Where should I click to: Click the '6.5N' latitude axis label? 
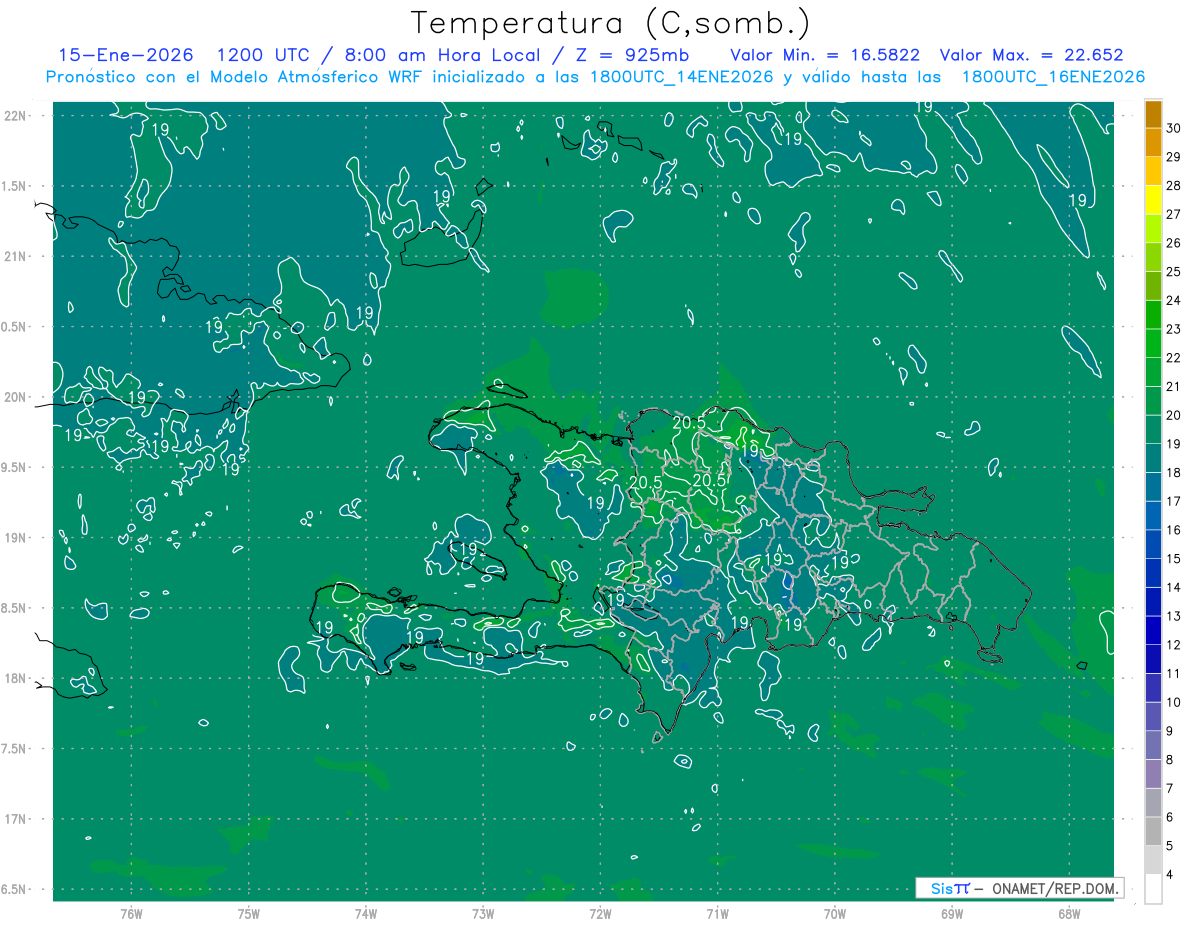click(x=15, y=890)
